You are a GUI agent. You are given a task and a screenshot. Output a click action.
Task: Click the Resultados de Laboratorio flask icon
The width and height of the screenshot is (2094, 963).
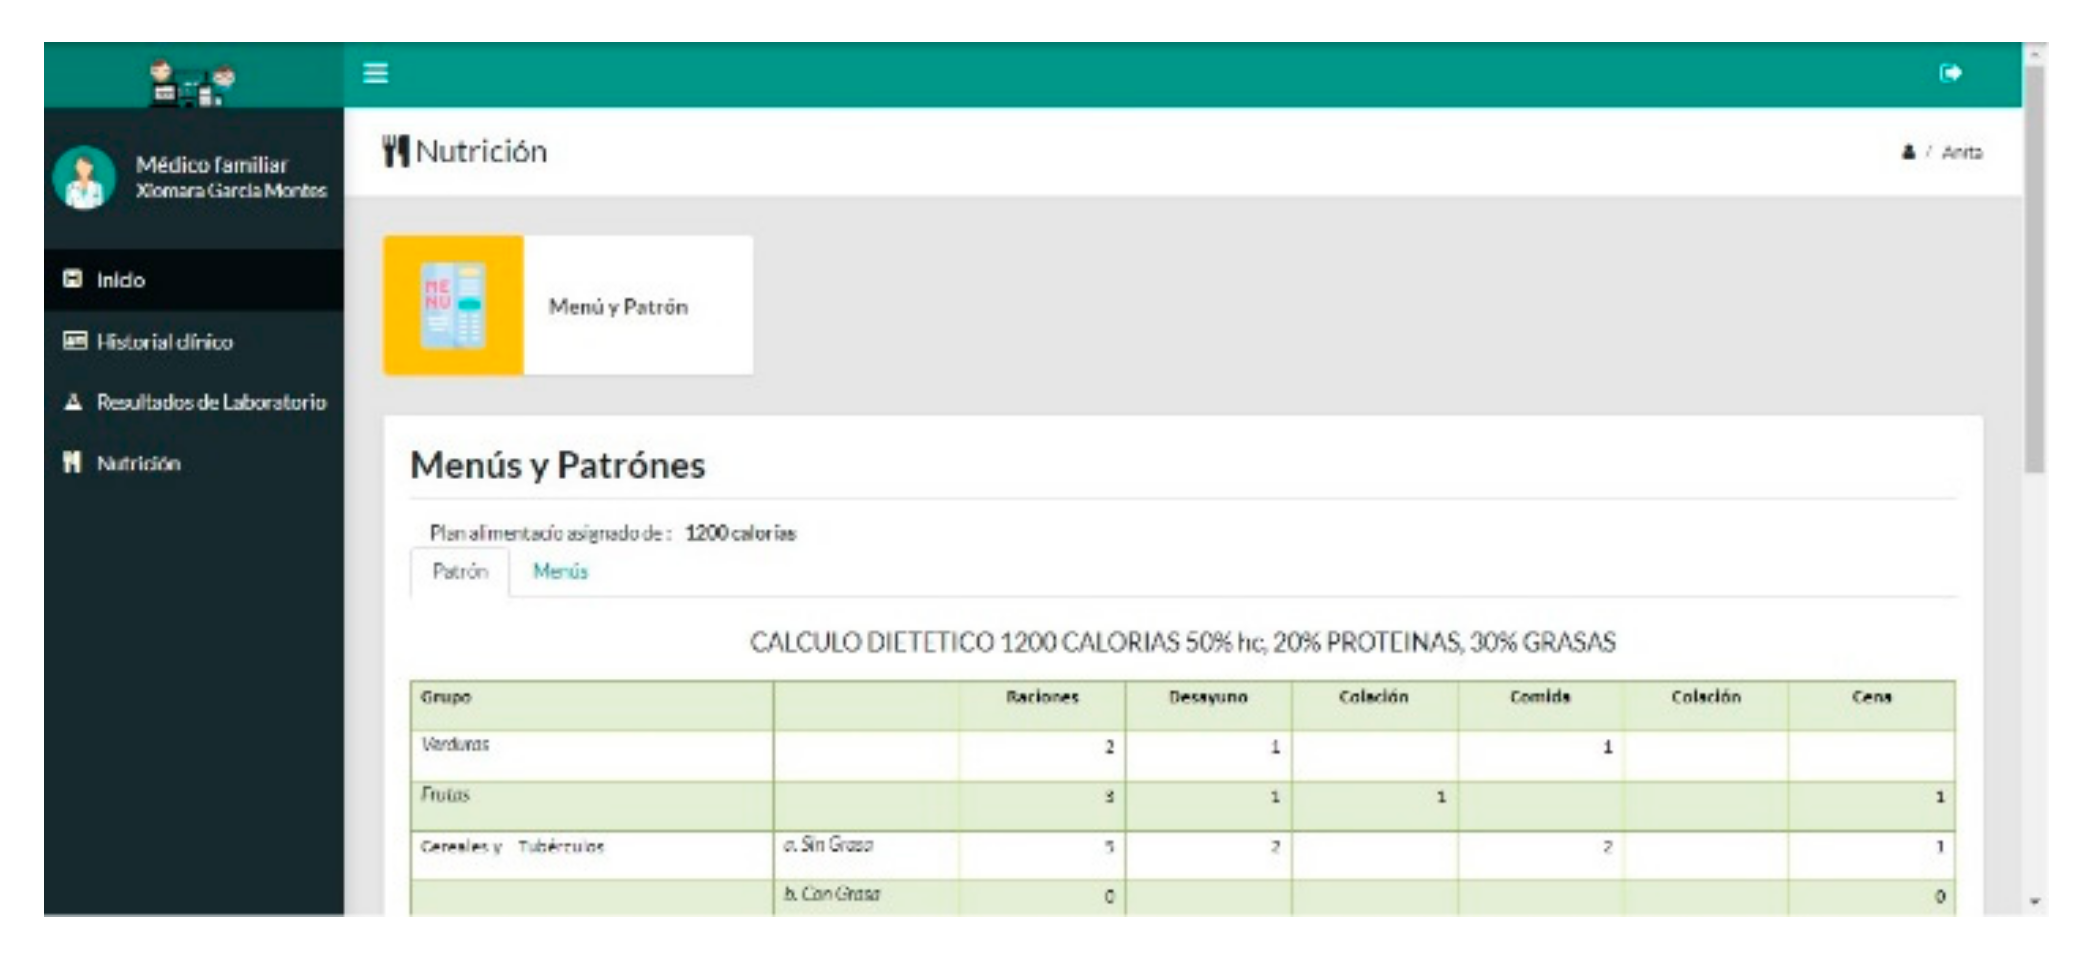pos(73,402)
